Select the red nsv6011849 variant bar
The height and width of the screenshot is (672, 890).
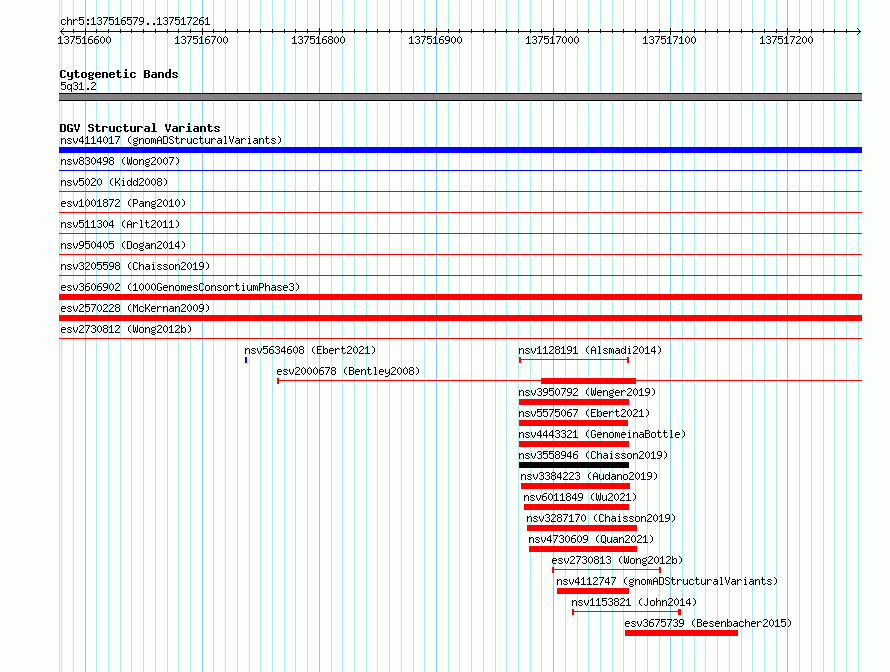tap(577, 507)
